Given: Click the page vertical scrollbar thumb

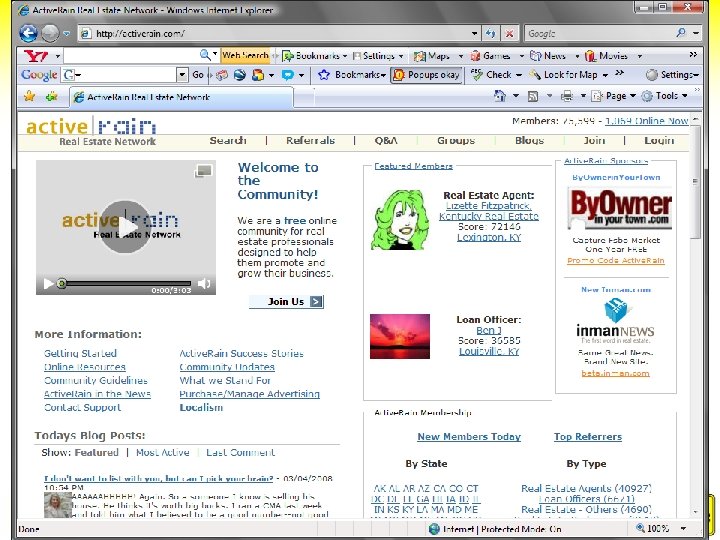Looking at the screenshot, I should click(x=695, y=182).
